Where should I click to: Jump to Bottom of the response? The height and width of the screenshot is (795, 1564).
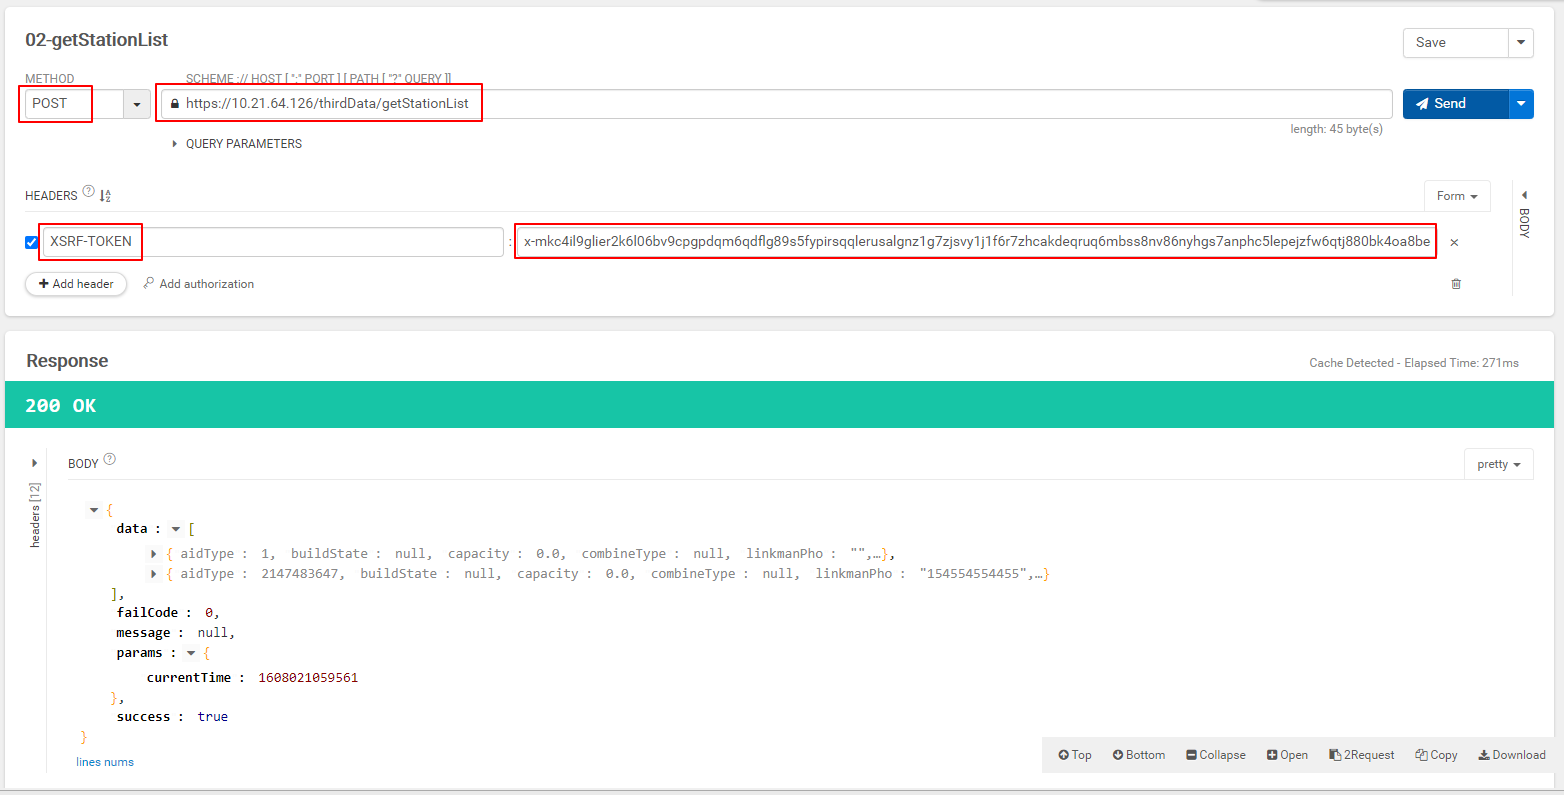(x=1139, y=755)
